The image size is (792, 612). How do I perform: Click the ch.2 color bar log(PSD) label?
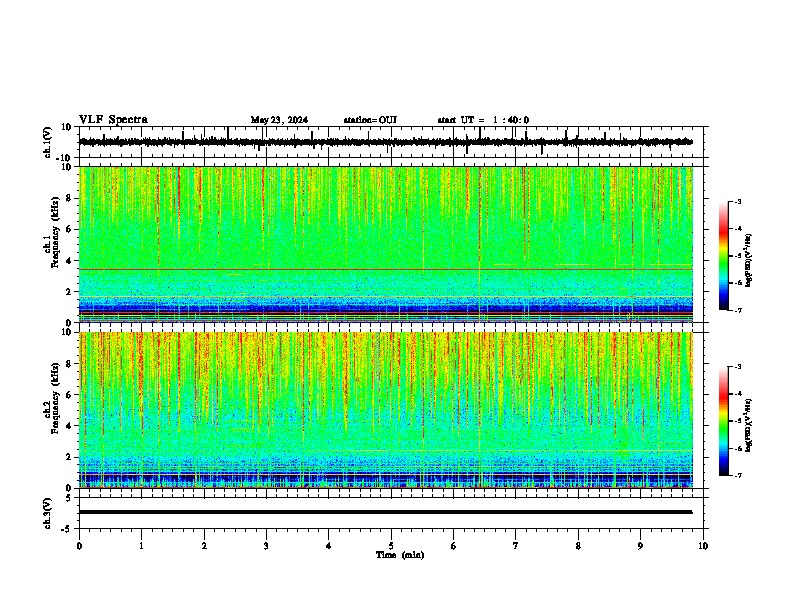(748, 425)
